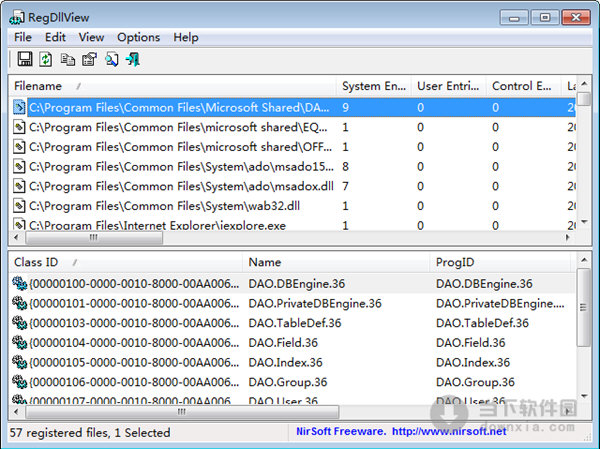Click the lower pane horizontal scrollbar left arrow

pos(16,412)
